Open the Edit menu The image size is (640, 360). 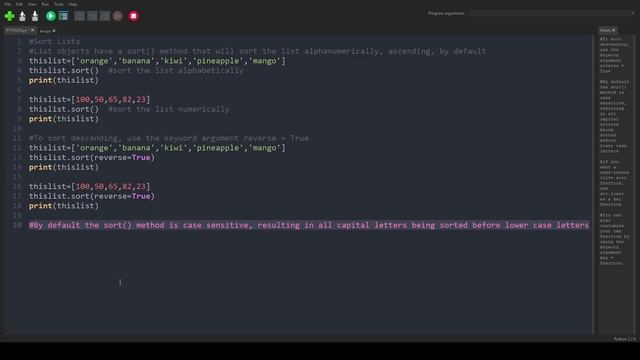point(19,4)
